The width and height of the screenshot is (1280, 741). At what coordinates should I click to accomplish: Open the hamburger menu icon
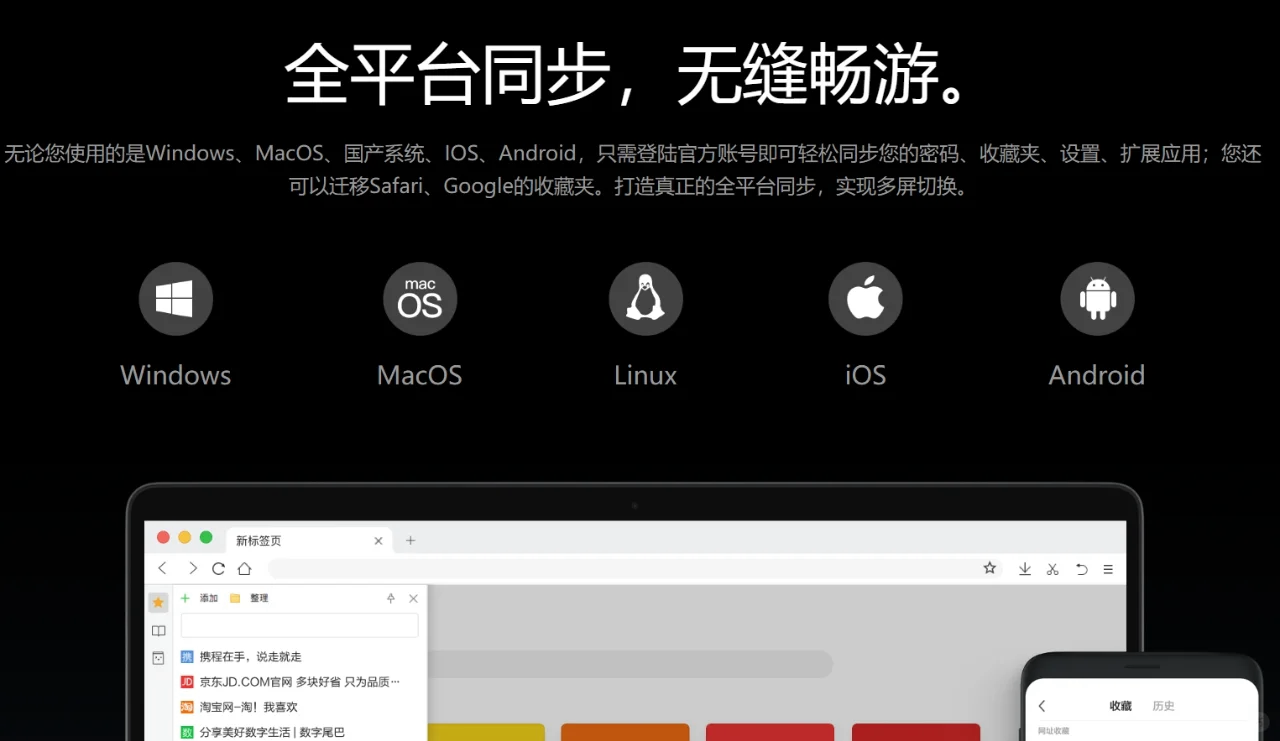(x=1108, y=569)
